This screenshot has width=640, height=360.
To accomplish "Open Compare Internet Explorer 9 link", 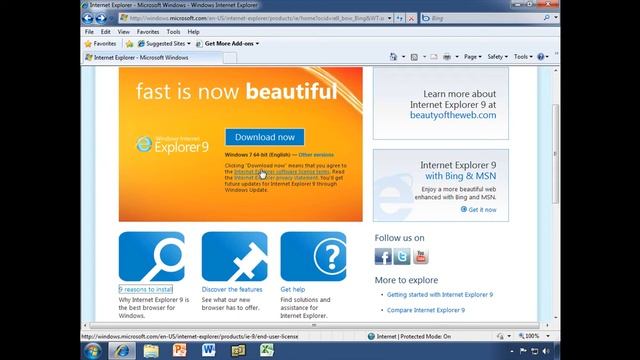I will tap(426, 310).
